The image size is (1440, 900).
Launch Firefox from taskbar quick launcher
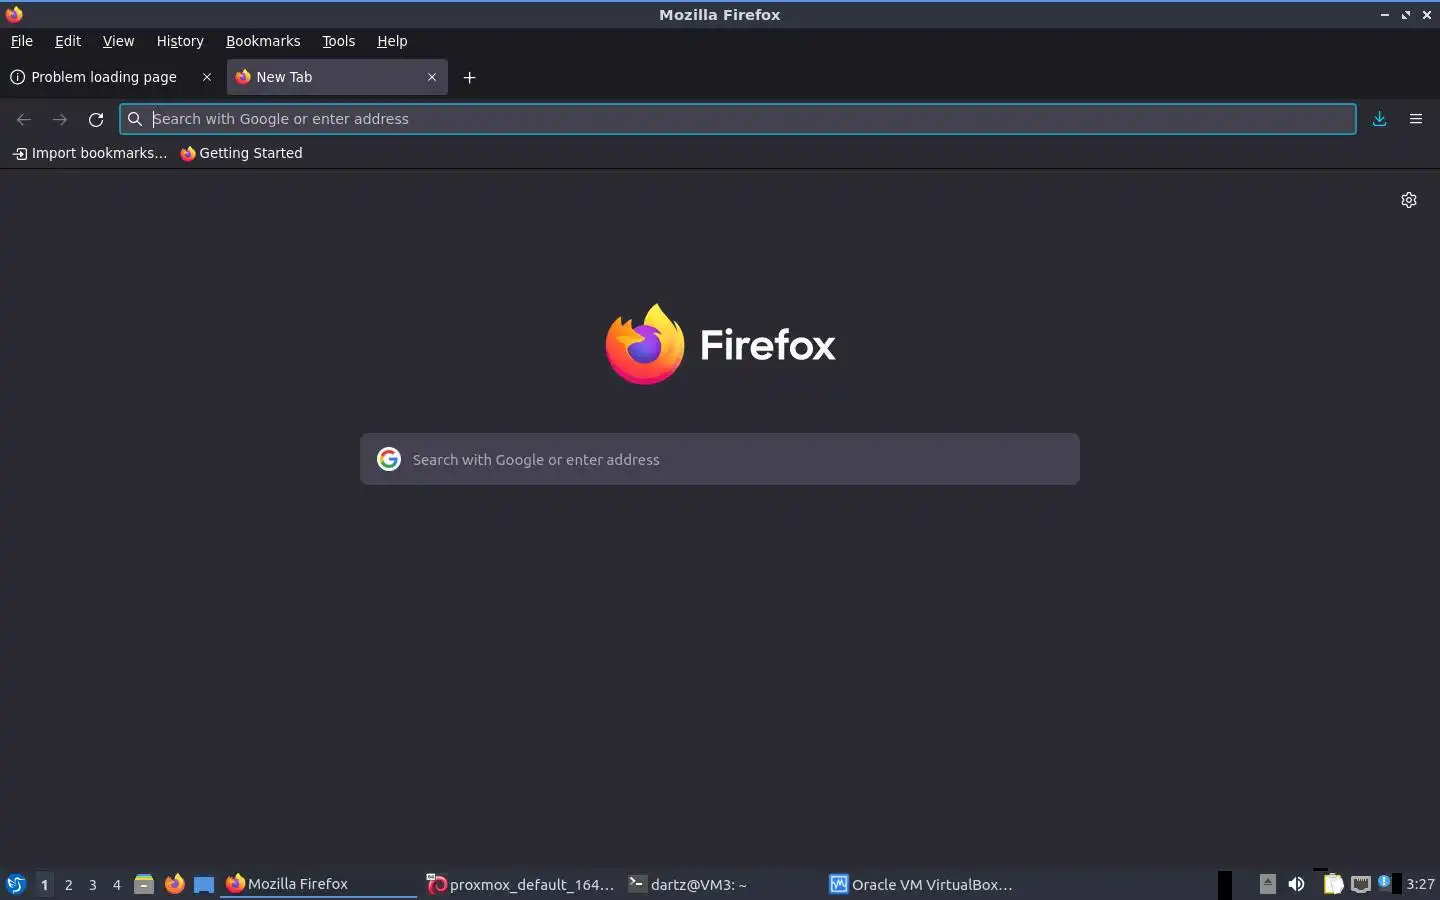point(174,884)
